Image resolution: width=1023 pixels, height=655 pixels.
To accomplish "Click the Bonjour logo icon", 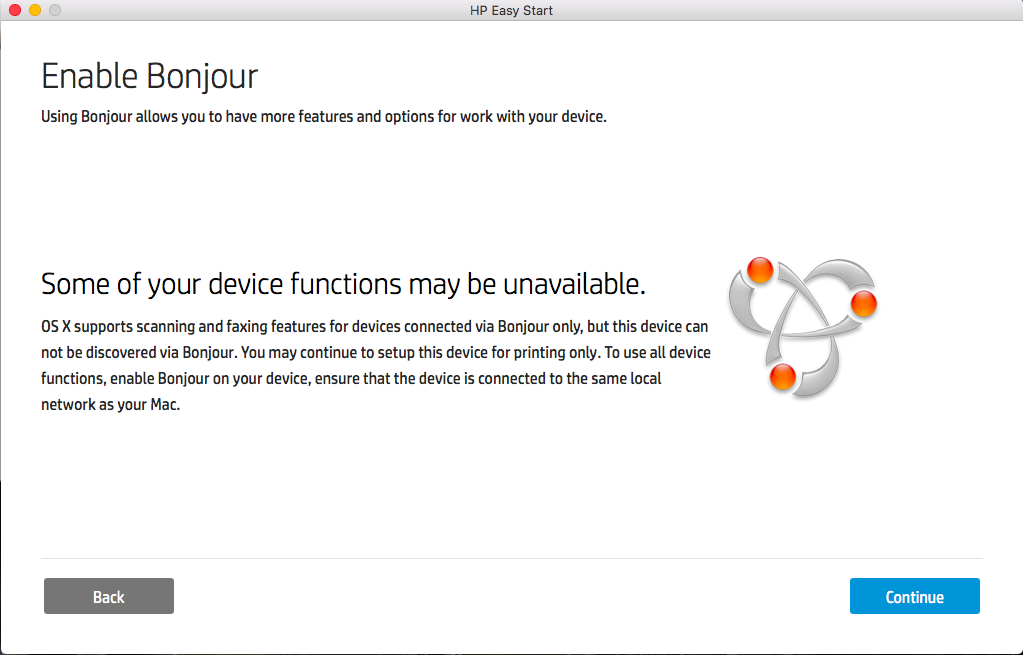I will pos(803,327).
